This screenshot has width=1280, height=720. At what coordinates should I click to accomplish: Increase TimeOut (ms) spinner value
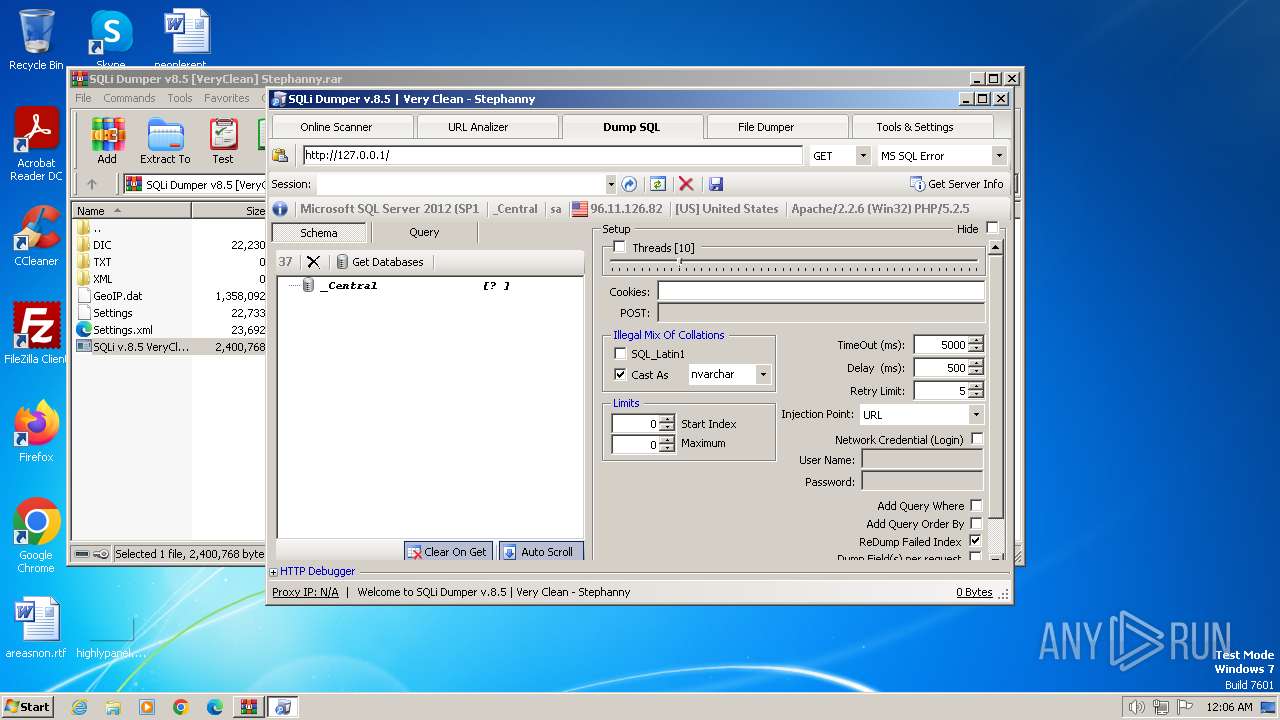point(976,340)
